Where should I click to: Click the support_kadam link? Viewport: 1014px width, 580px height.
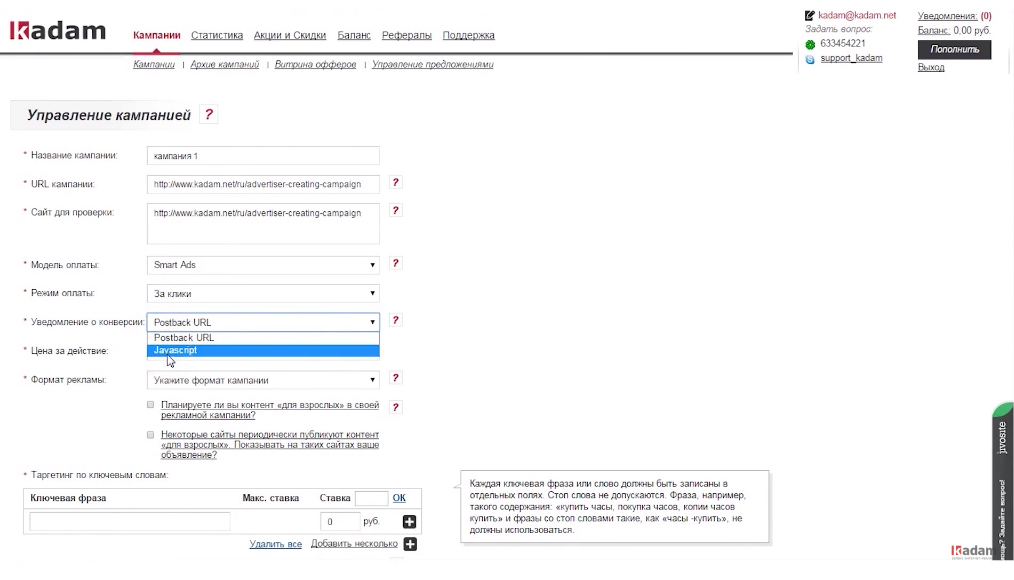tap(851, 58)
